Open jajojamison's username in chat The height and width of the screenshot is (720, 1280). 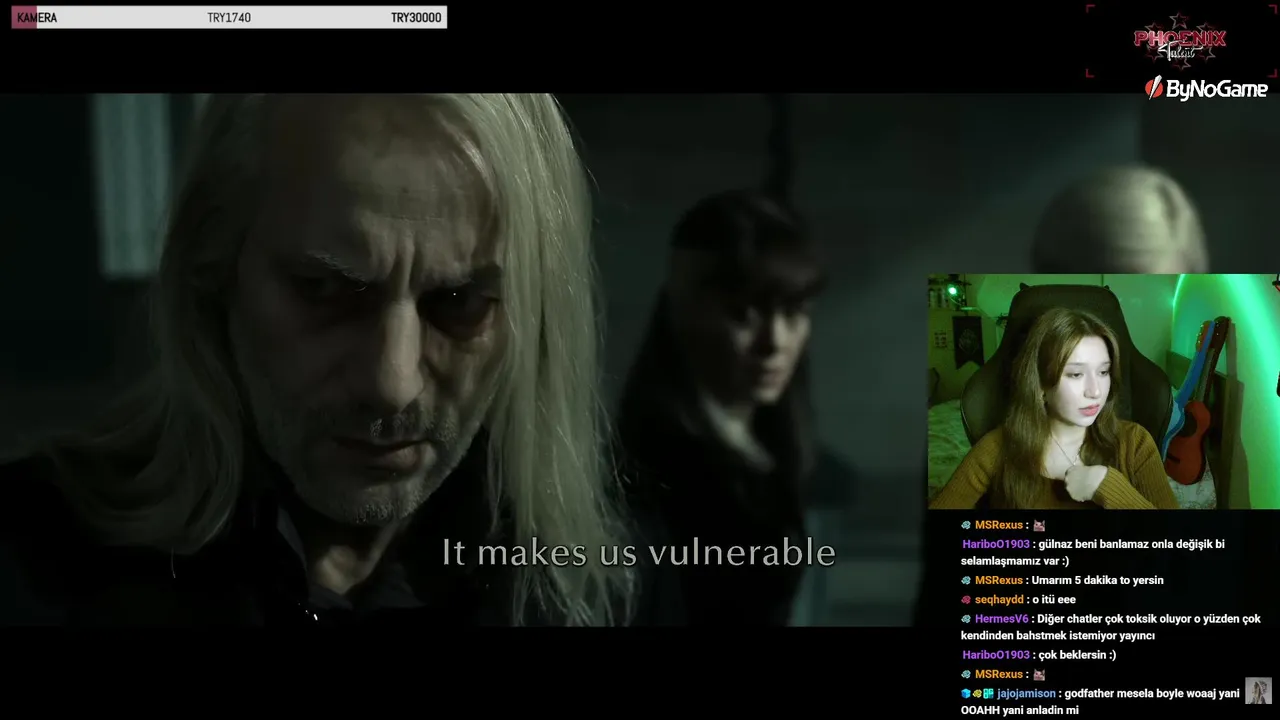tap(1026, 693)
